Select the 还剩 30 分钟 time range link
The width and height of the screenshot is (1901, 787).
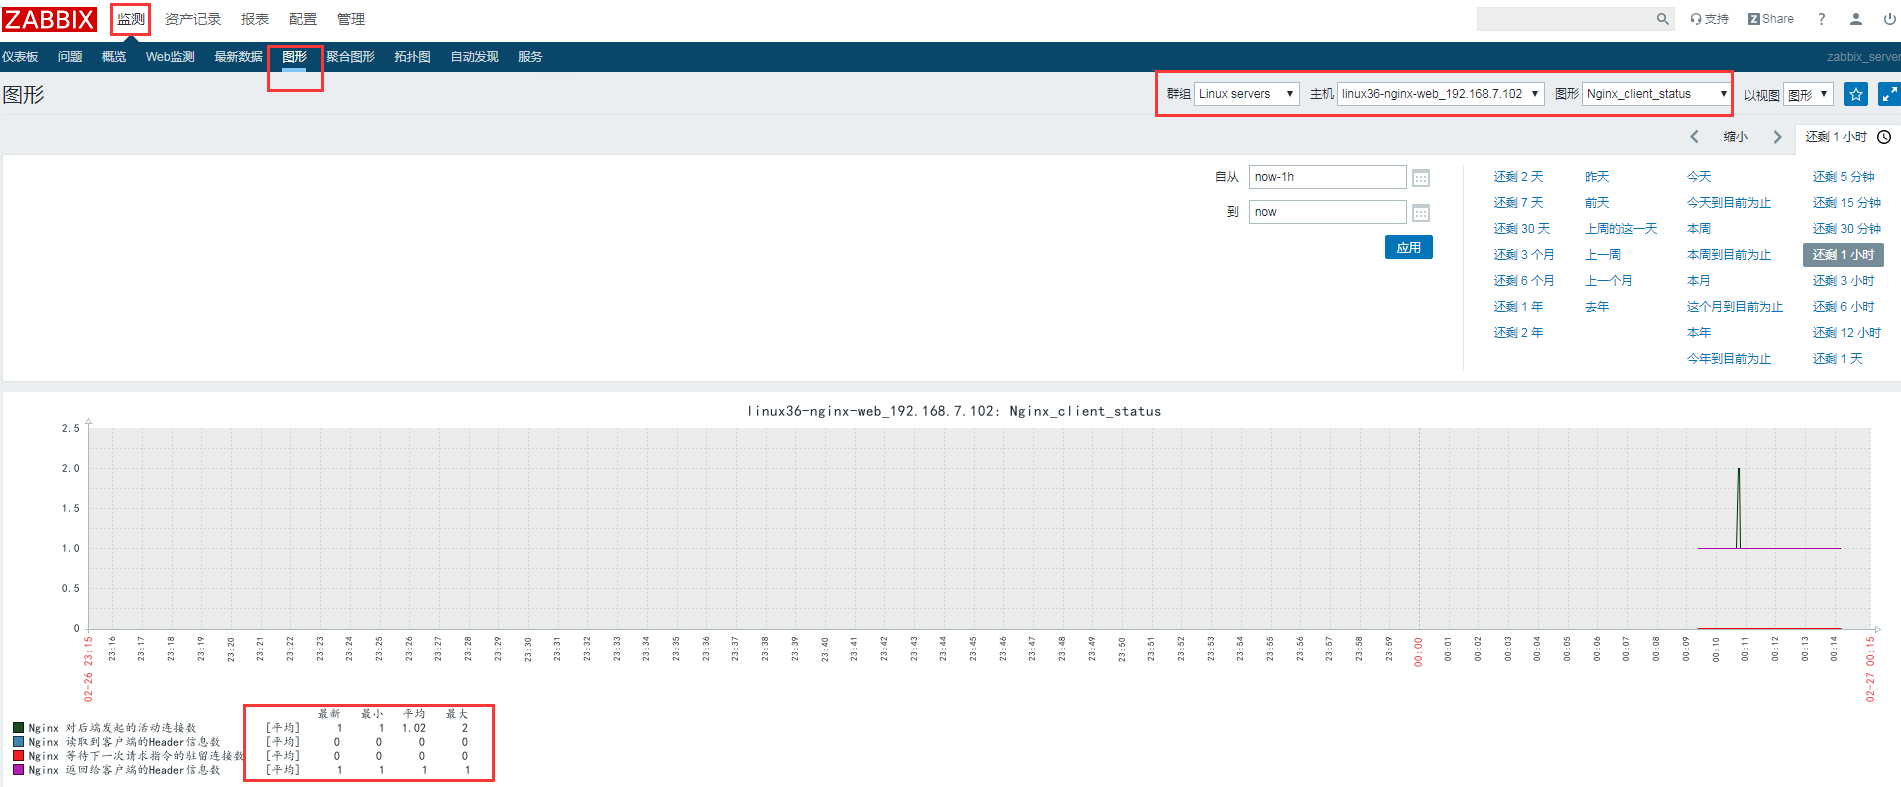click(1846, 229)
